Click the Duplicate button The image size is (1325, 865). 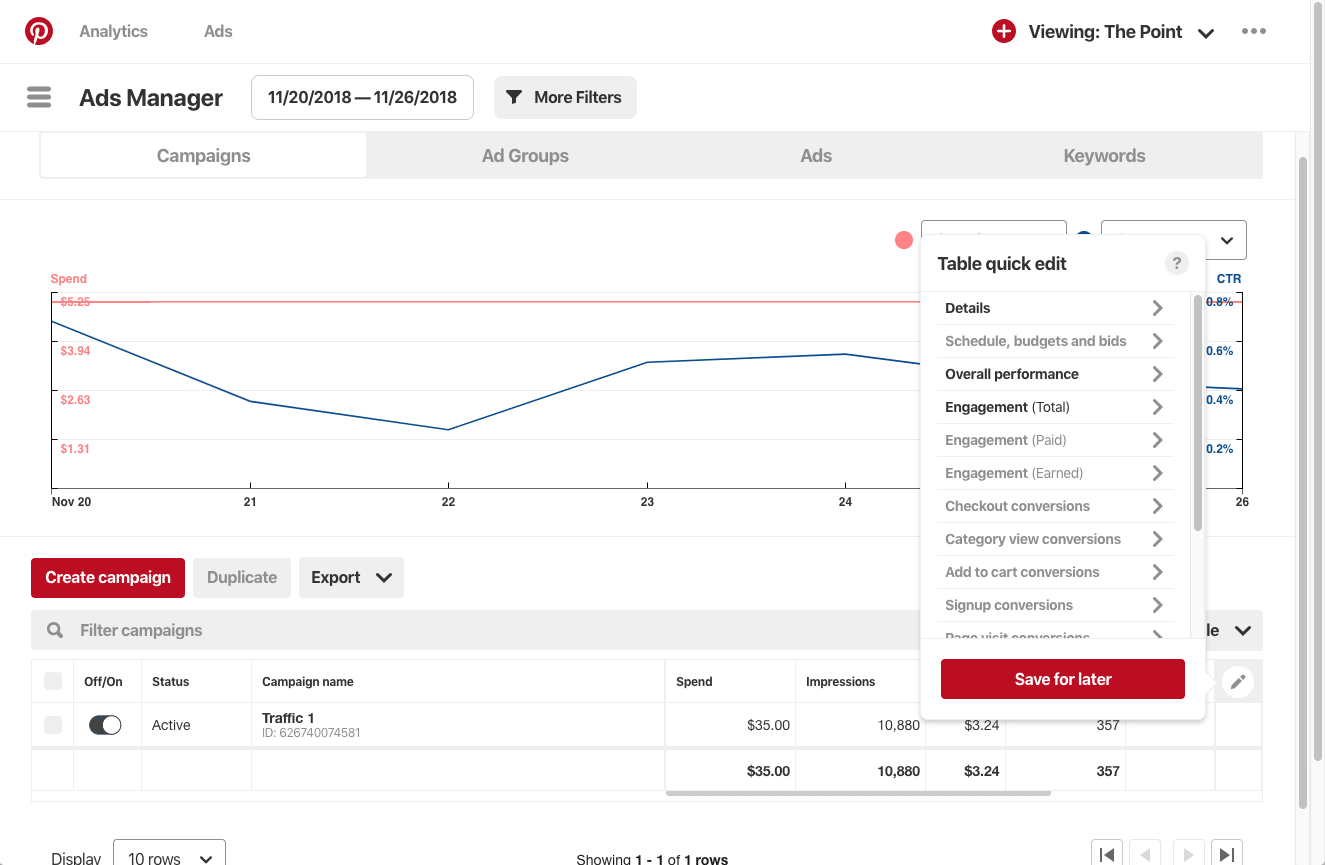pos(242,577)
